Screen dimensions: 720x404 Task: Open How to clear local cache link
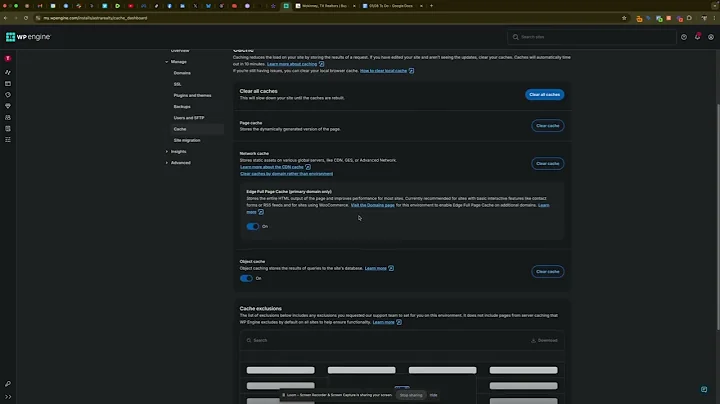(383, 71)
